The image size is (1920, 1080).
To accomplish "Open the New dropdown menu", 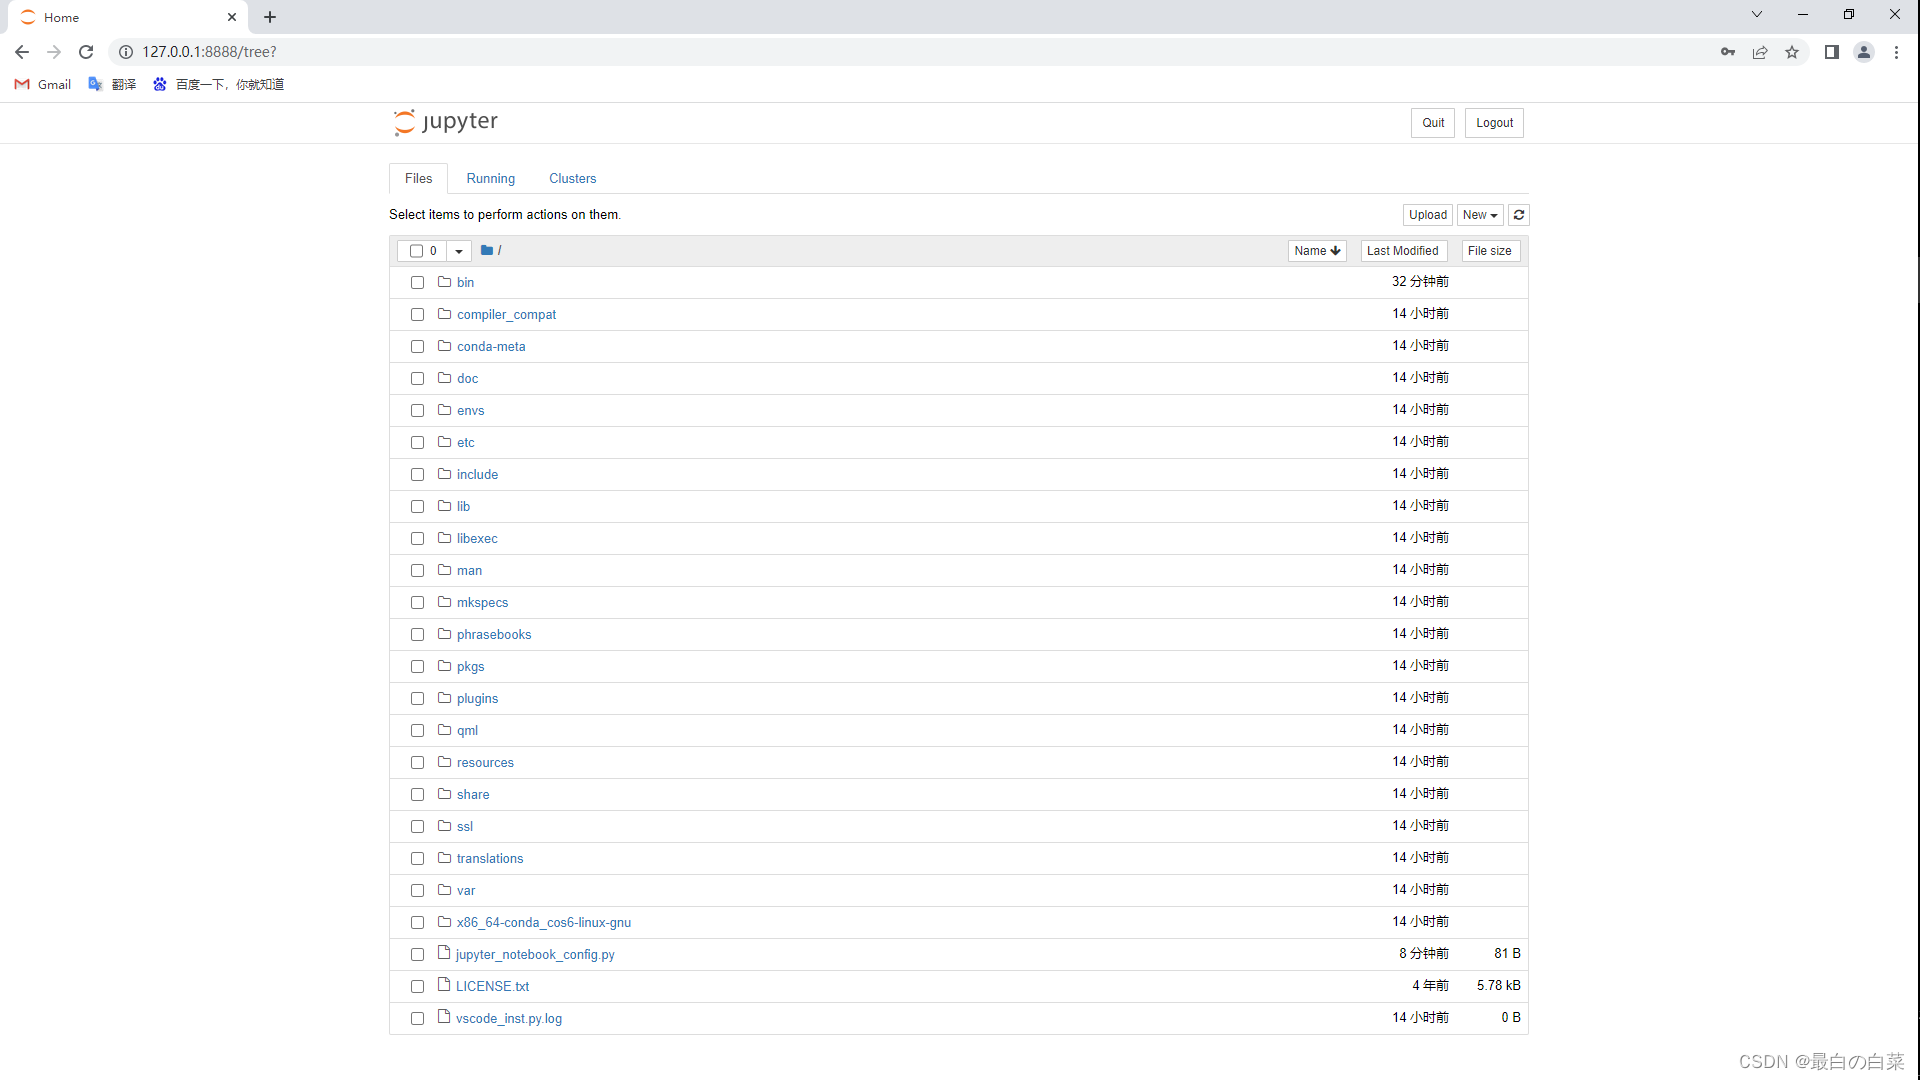I will click(1479, 215).
